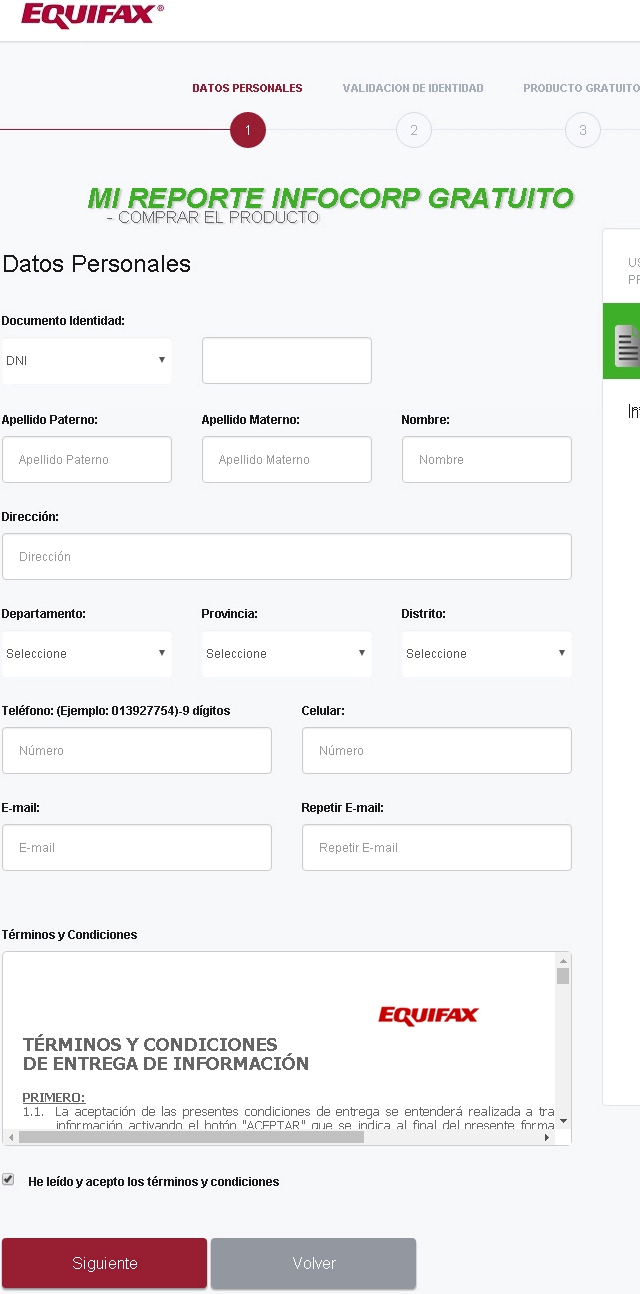
Task: Open the Distrito Seleccione dropdown
Action: pos(487,654)
